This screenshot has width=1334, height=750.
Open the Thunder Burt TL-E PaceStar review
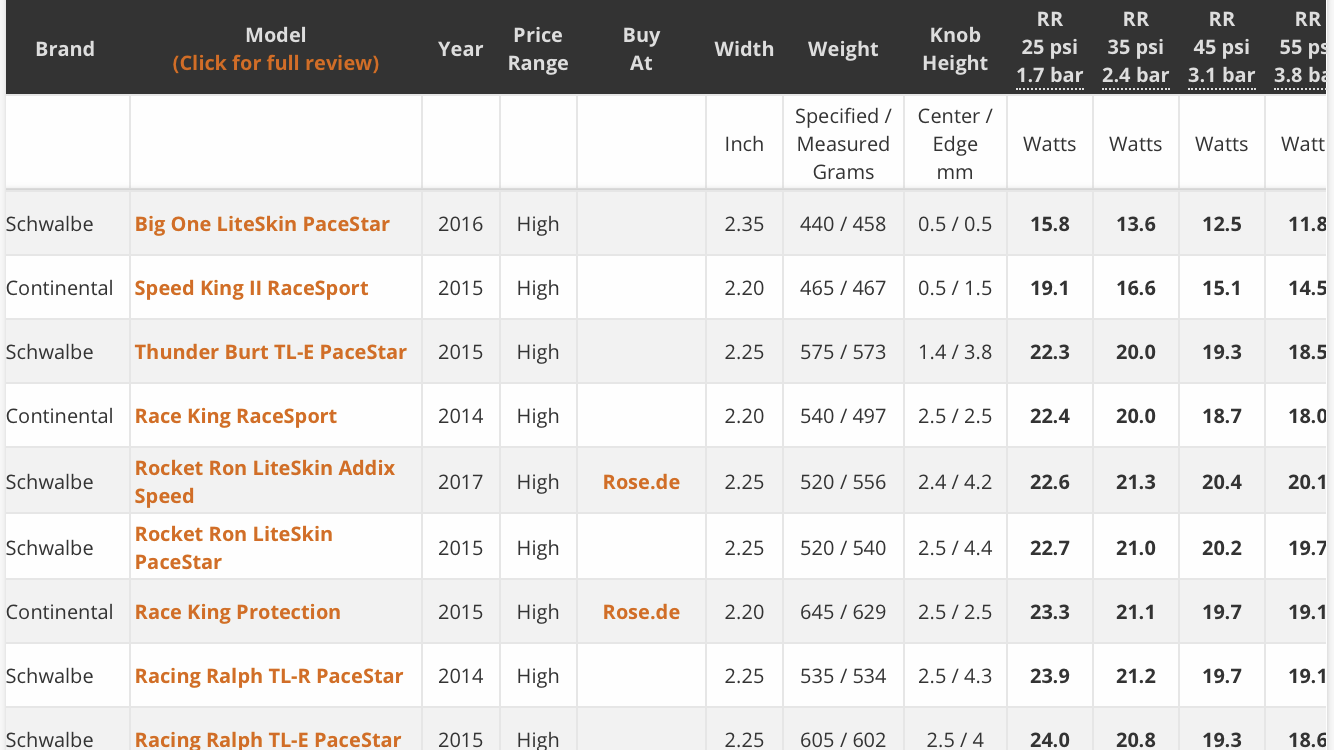[271, 352]
